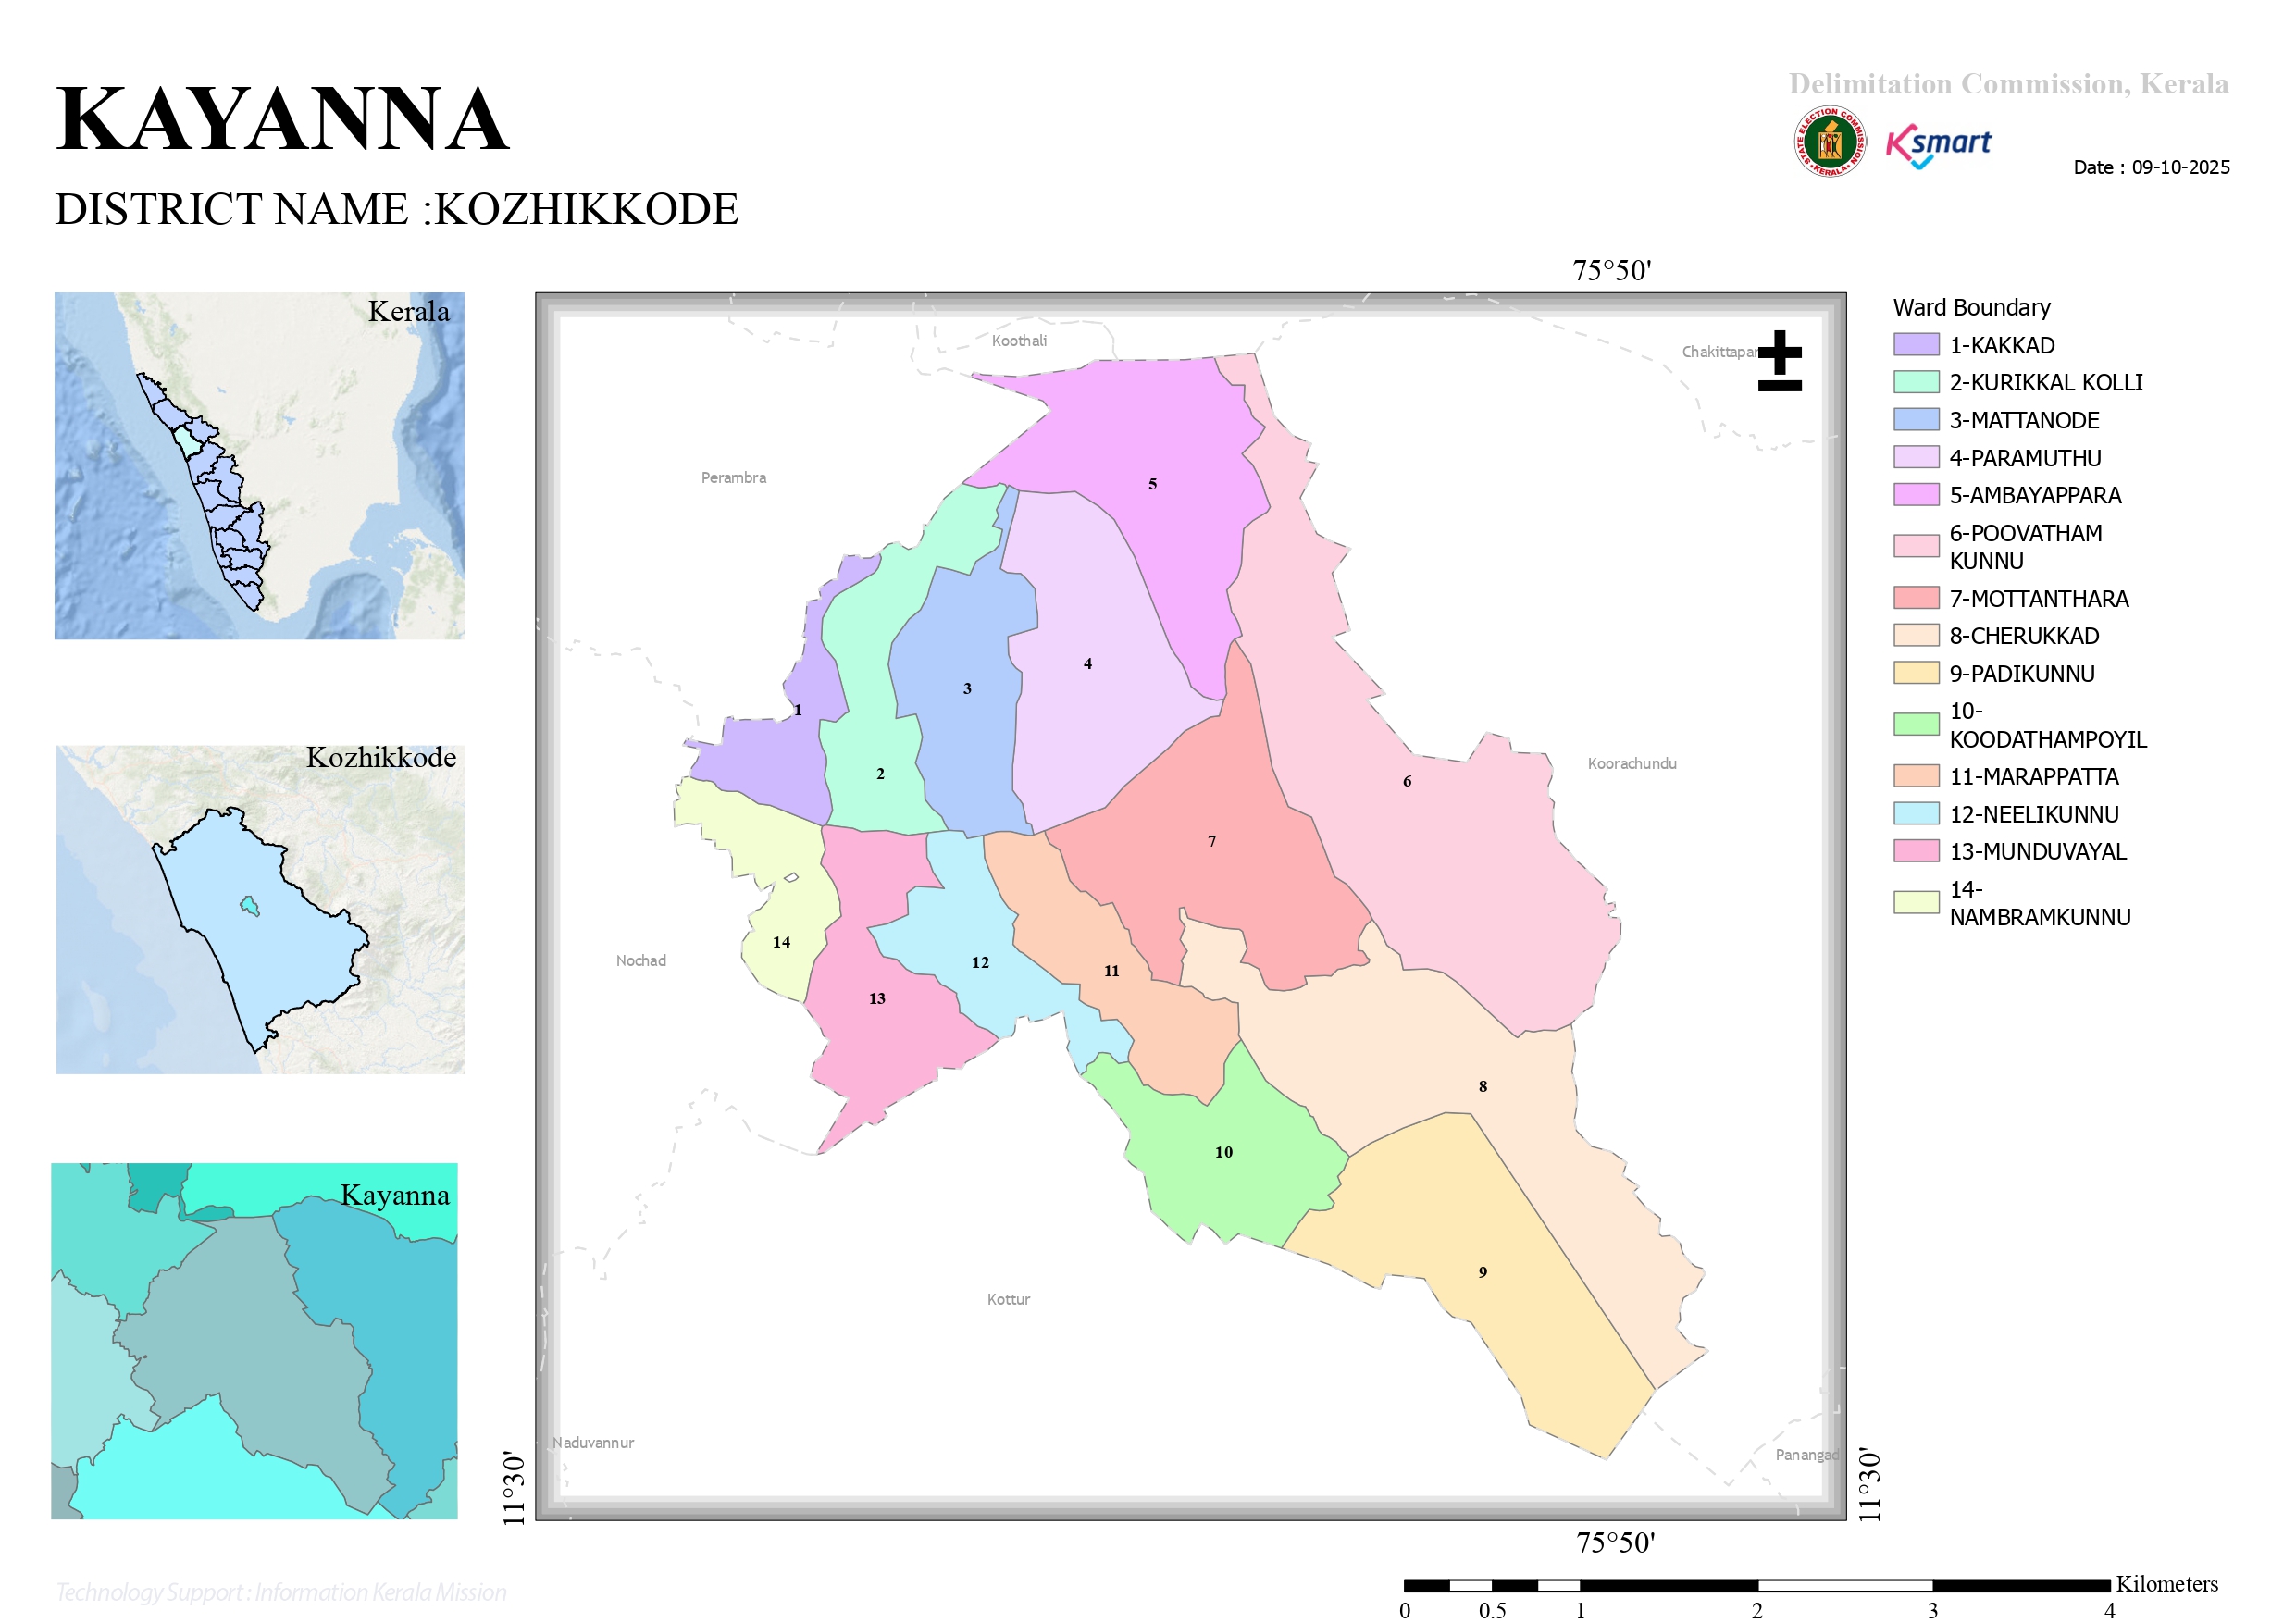Select the 9-PADIKUNNU legend swatch
2296x1623 pixels.
[1916, 673]
